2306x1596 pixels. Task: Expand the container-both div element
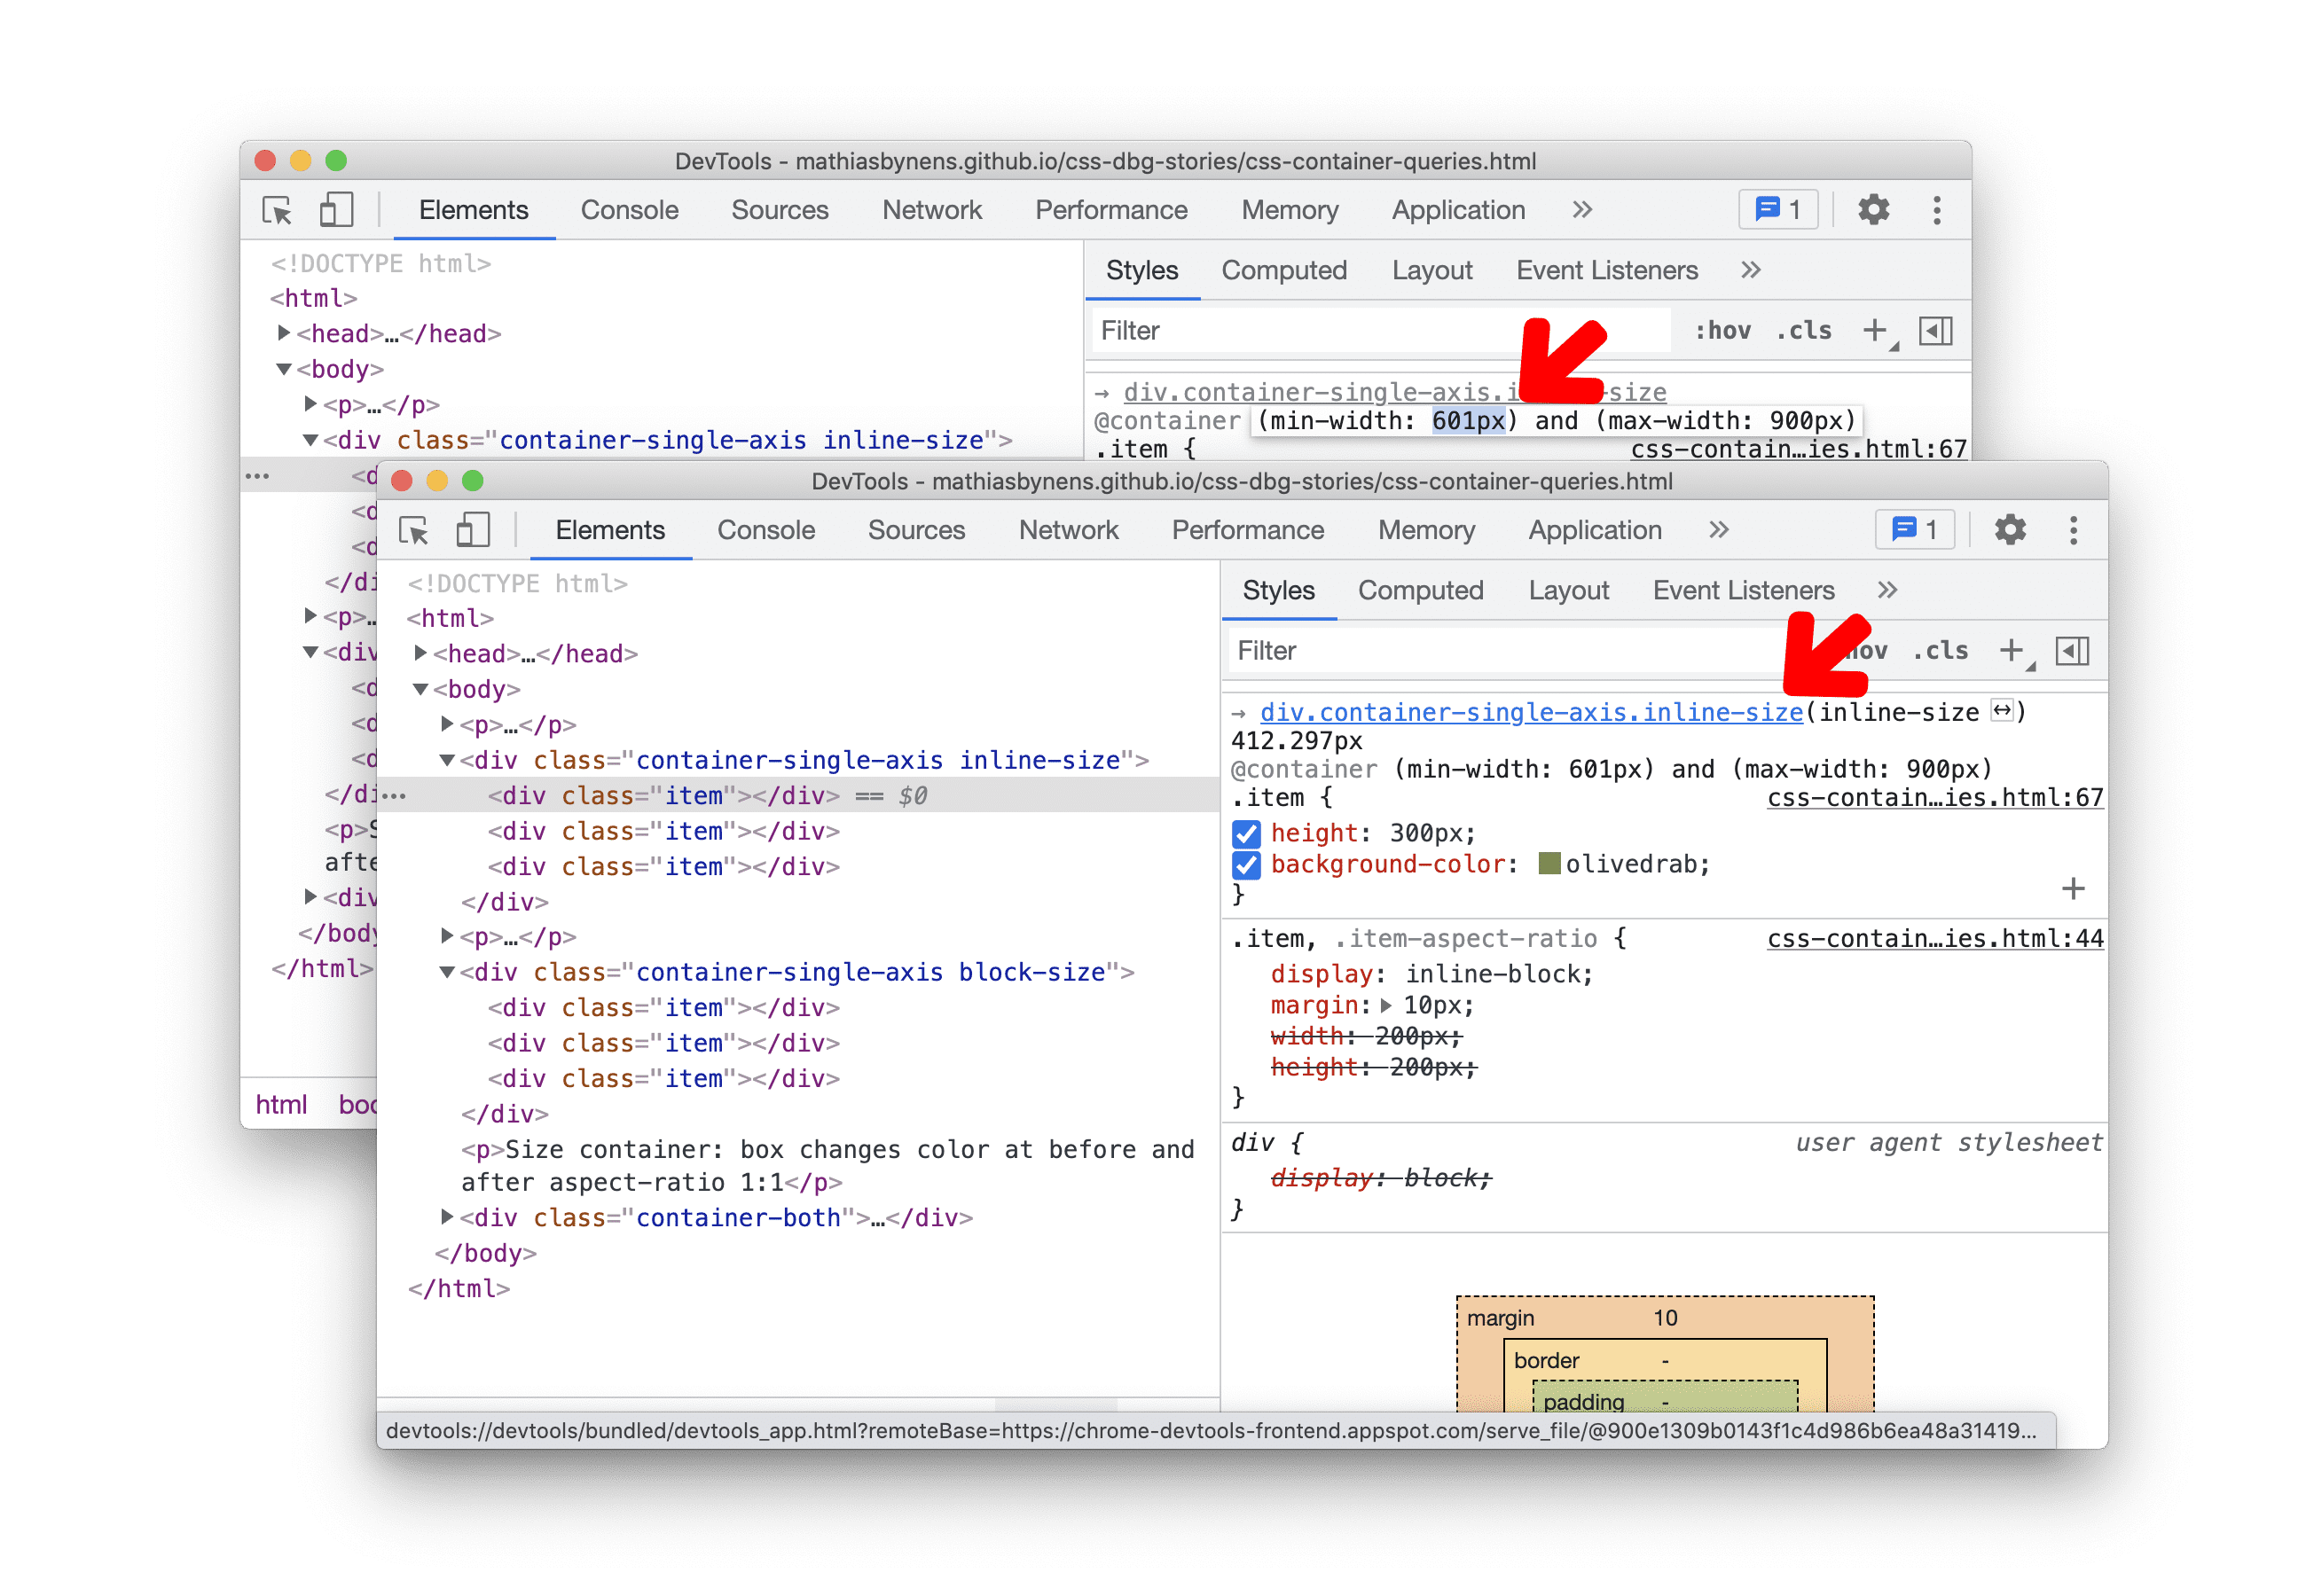[436, 1221]
